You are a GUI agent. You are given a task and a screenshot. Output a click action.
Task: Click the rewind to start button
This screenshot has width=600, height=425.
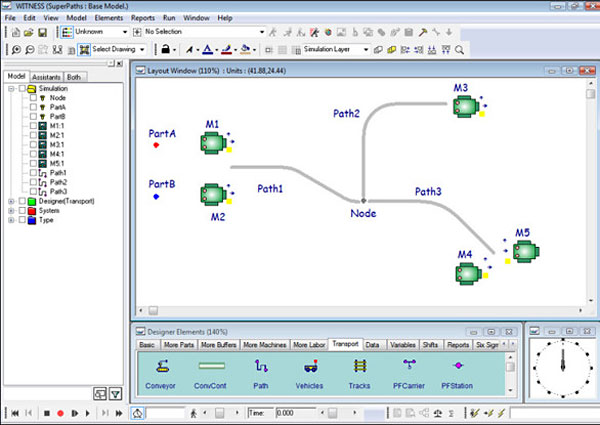(x=15, y=413)
